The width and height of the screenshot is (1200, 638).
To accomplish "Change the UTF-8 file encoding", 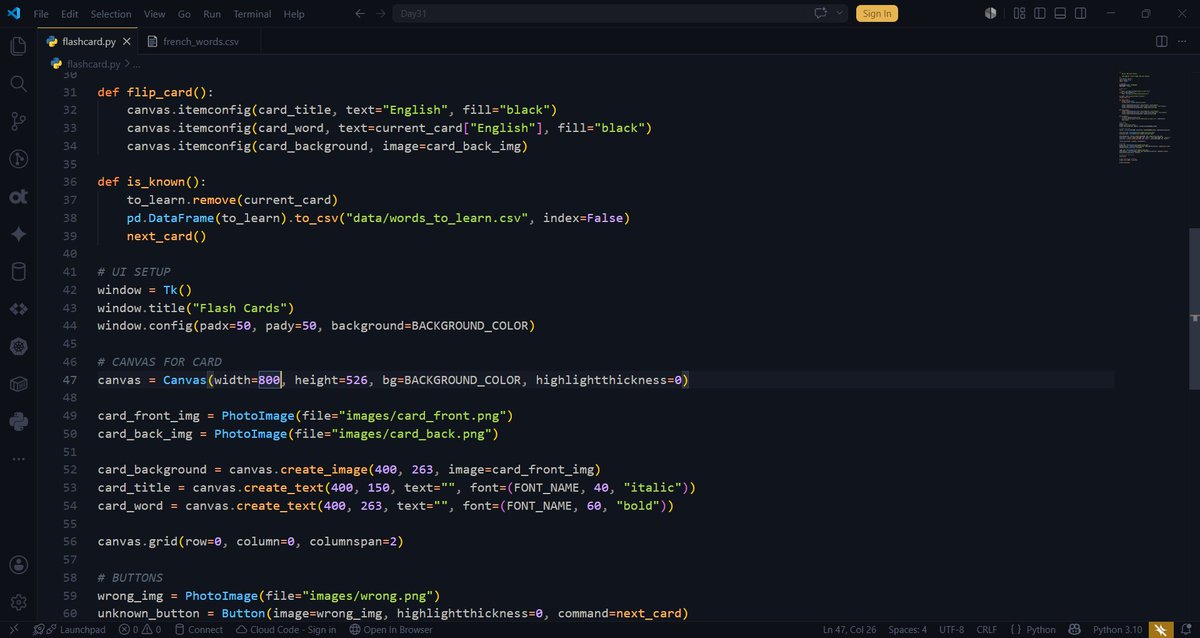I will click(951, 630).
